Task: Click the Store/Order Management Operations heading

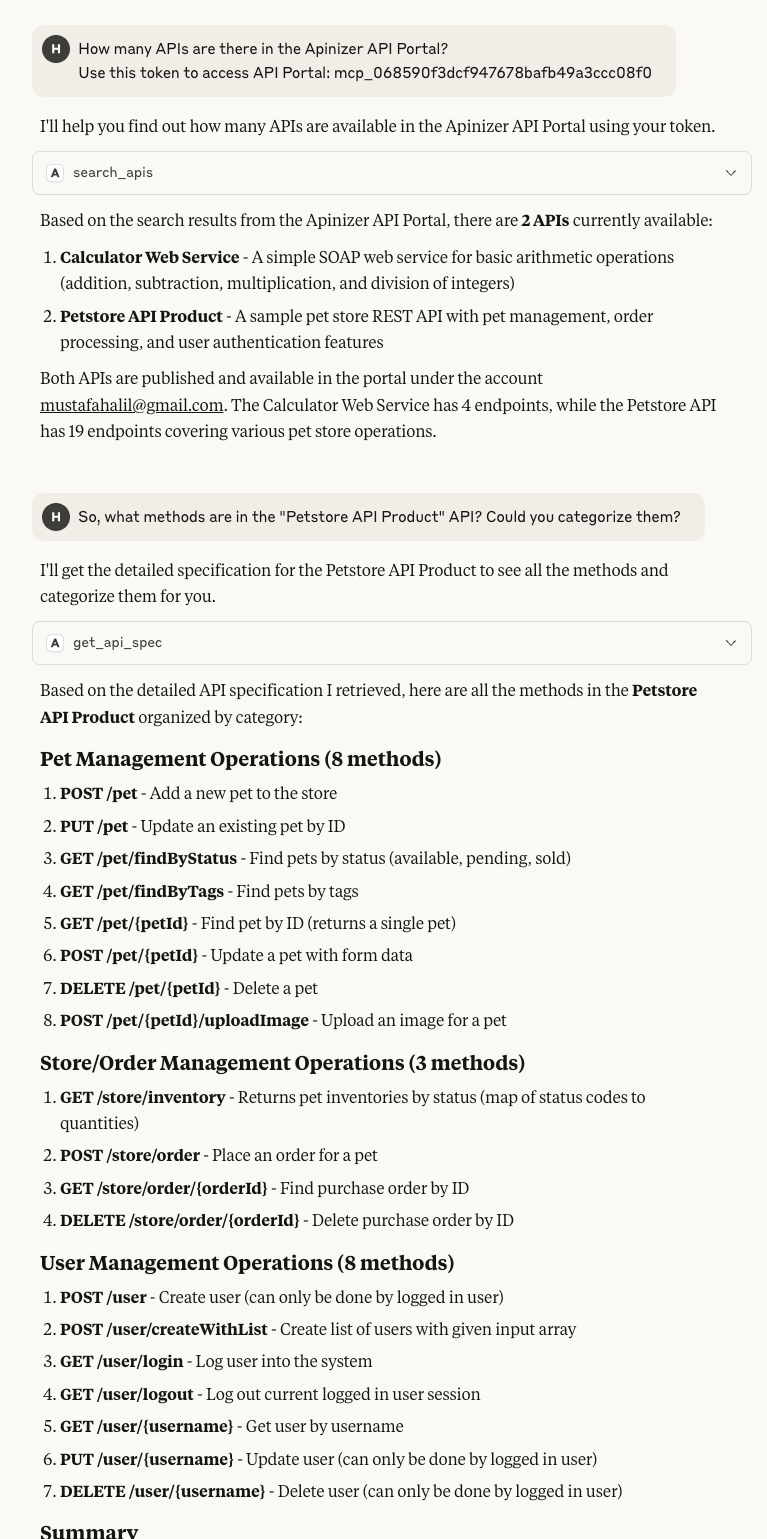Action: click(282, 1063)
